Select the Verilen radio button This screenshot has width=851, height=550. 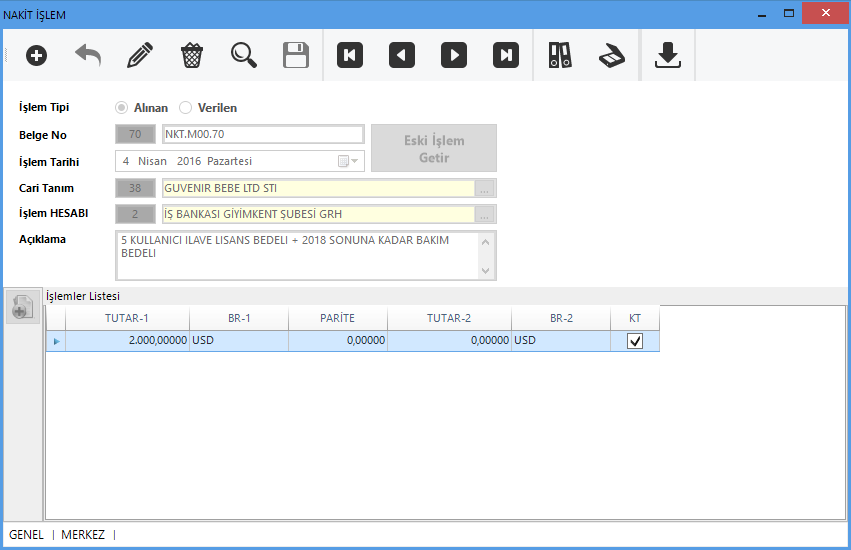(x=185, y=108)
